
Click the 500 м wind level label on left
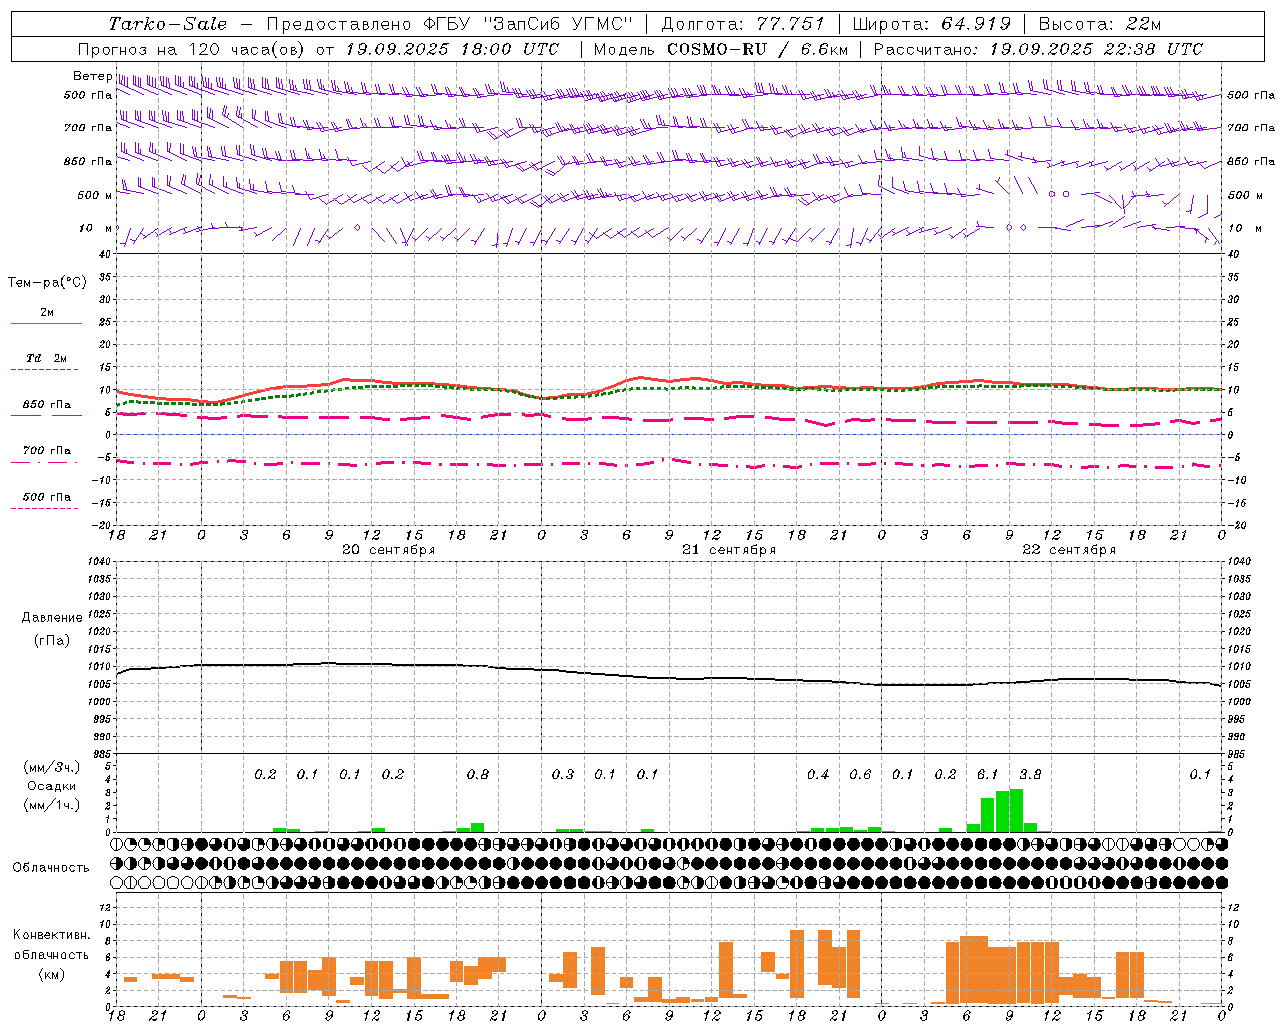click(x=95, y=195)
